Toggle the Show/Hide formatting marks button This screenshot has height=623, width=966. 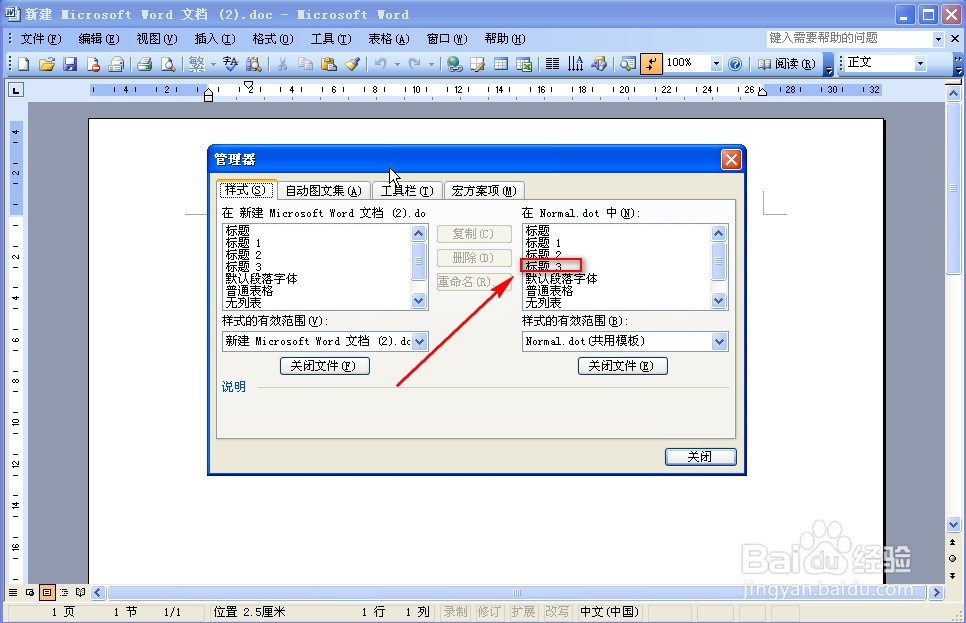[x=651, y=62]
